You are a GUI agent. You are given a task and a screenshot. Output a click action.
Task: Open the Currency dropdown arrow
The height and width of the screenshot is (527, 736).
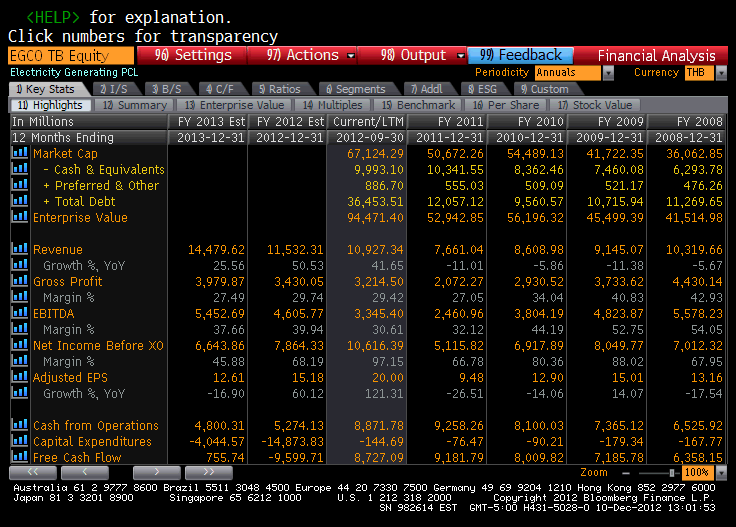[721, 73]
